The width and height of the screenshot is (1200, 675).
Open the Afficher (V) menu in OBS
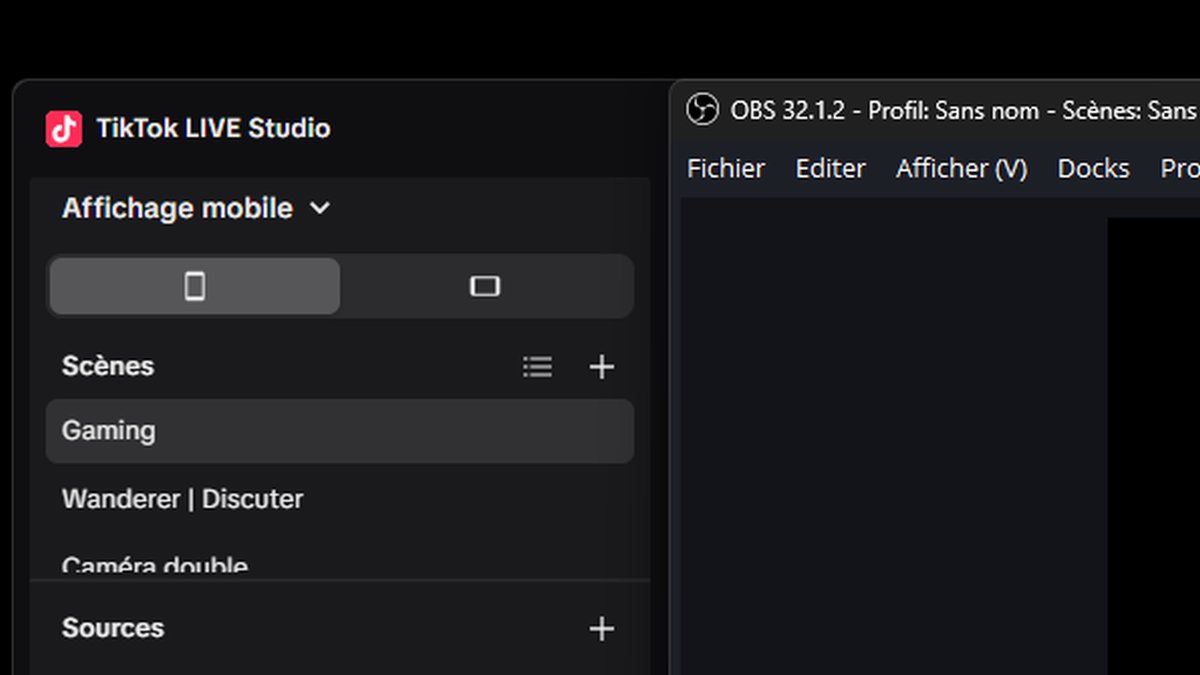pos(962,169)
